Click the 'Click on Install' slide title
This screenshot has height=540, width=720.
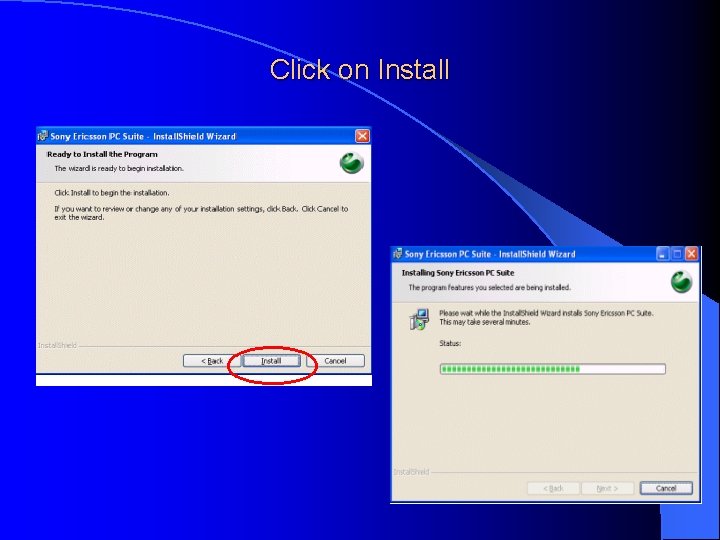coord(359,70)
